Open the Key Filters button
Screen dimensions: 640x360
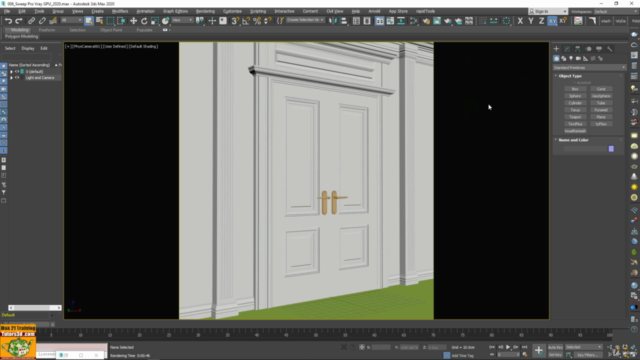click(x=587, y=355)
